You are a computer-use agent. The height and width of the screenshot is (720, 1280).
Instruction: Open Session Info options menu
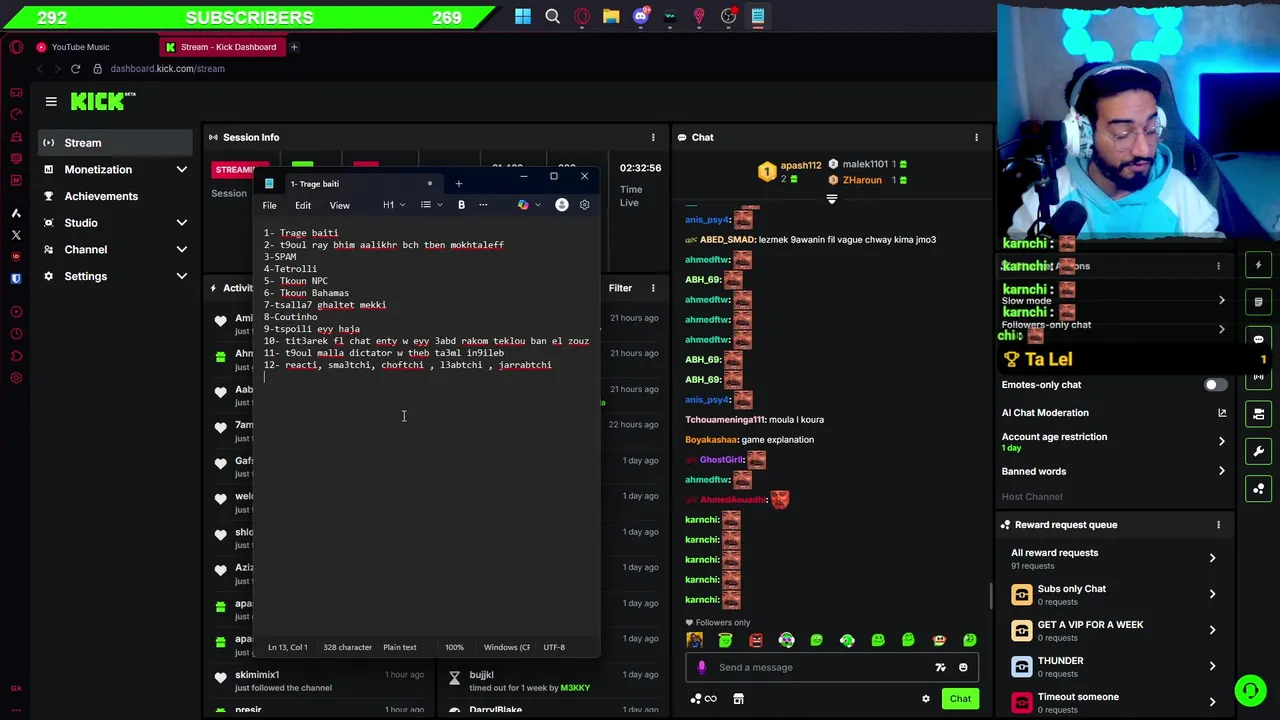click(653, 137)
